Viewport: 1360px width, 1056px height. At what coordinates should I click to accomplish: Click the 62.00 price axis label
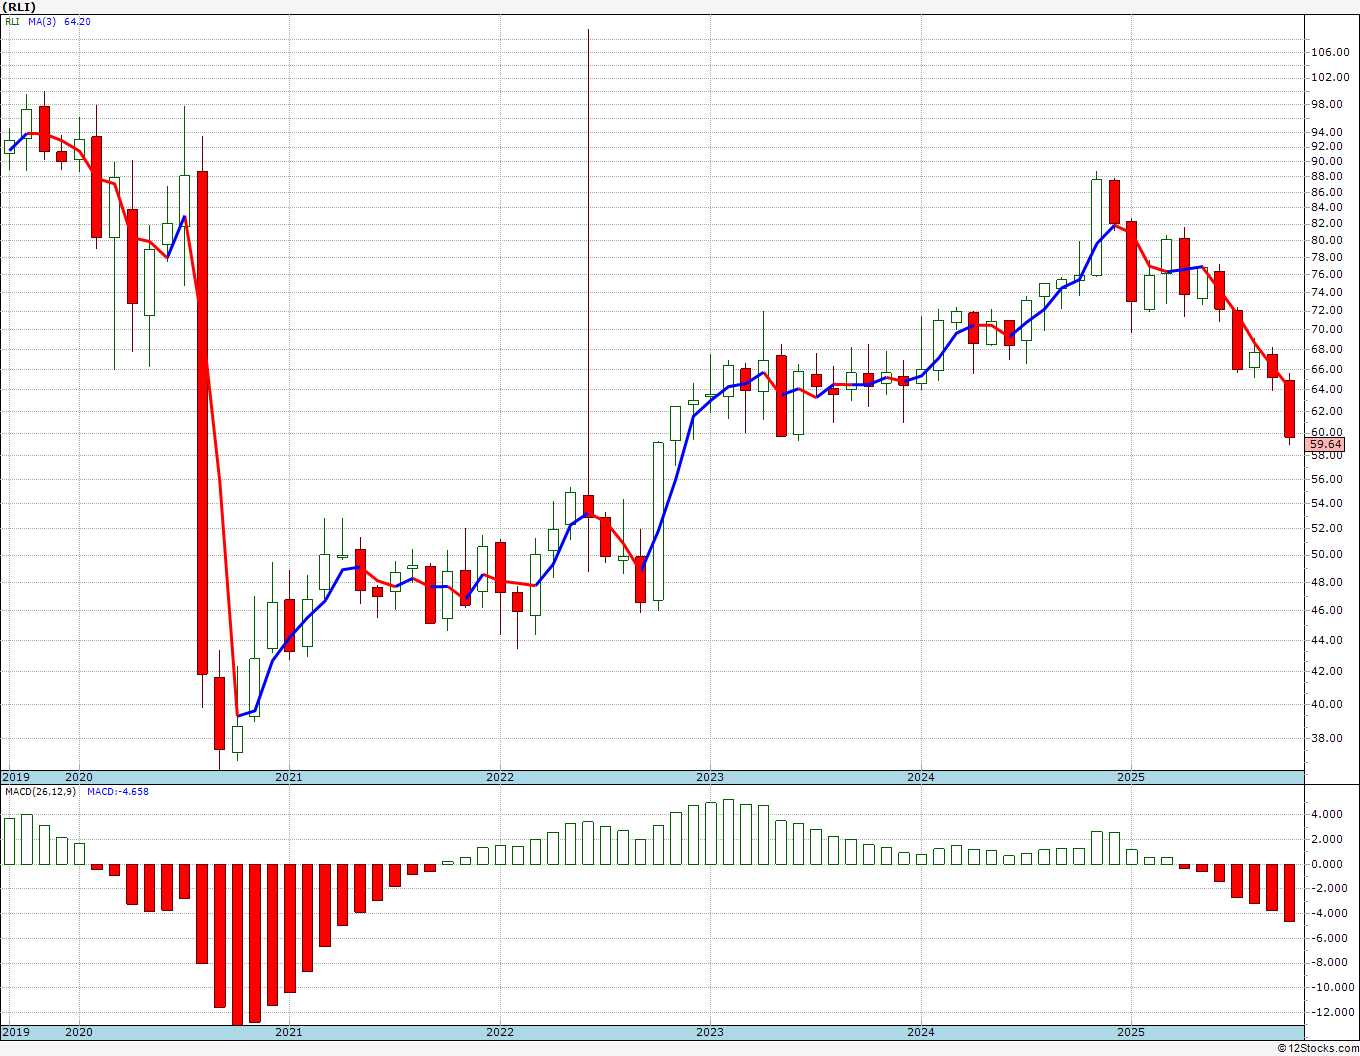point(1325,411)
